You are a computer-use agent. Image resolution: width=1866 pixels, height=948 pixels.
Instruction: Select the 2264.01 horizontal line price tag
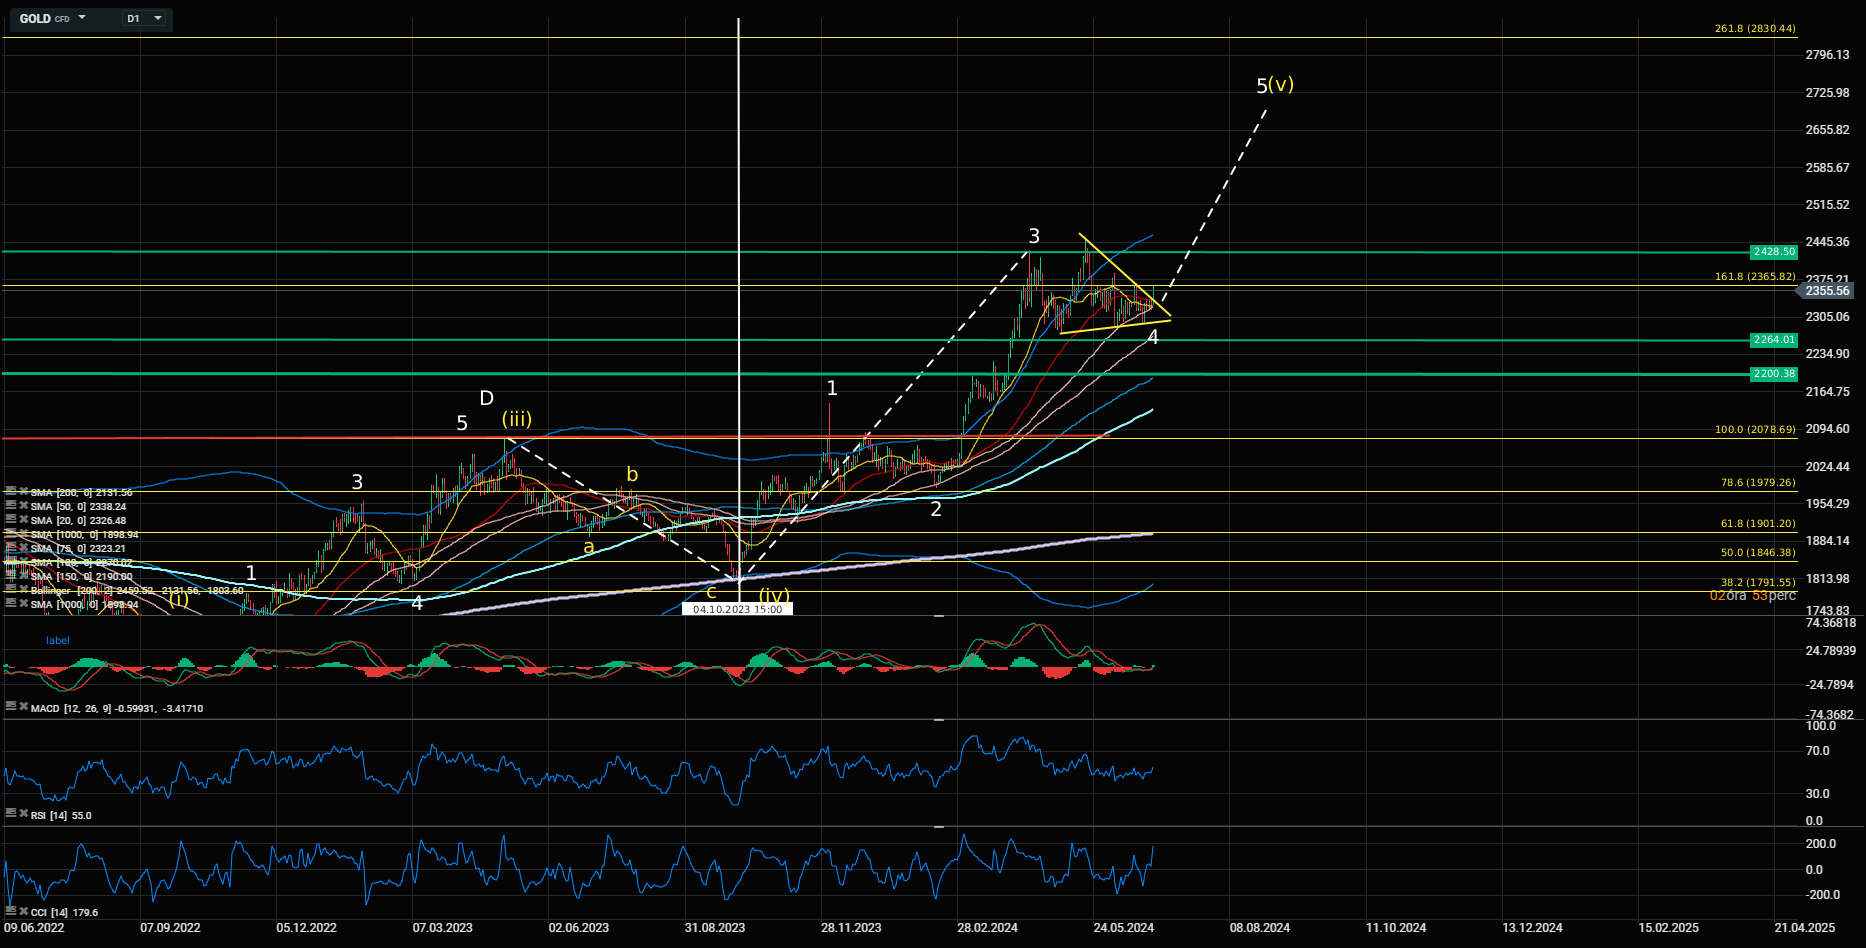tap(1773, 340)
